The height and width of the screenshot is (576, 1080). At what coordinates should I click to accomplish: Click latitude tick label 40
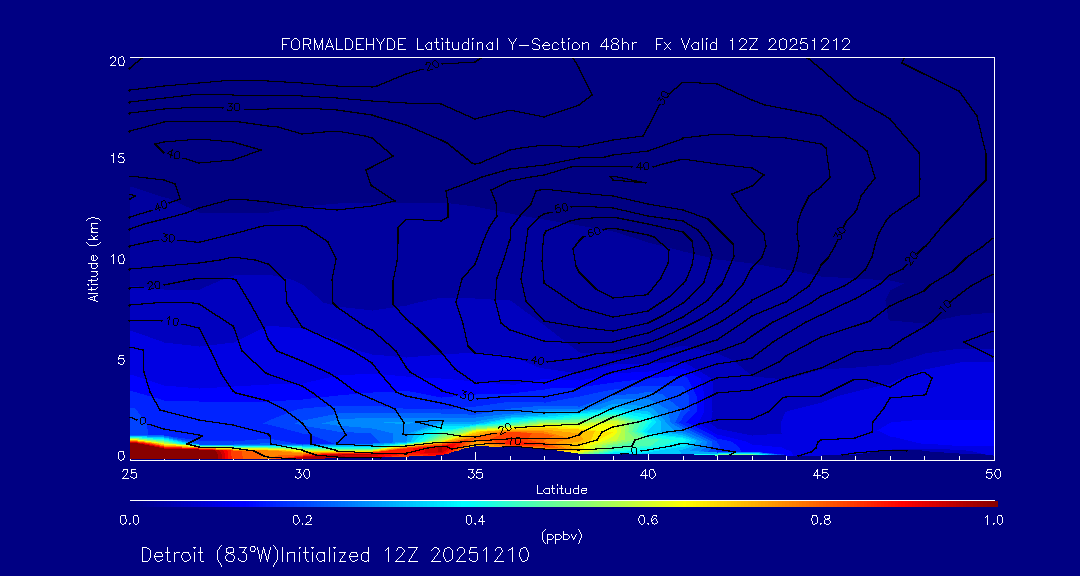(648, 473)
